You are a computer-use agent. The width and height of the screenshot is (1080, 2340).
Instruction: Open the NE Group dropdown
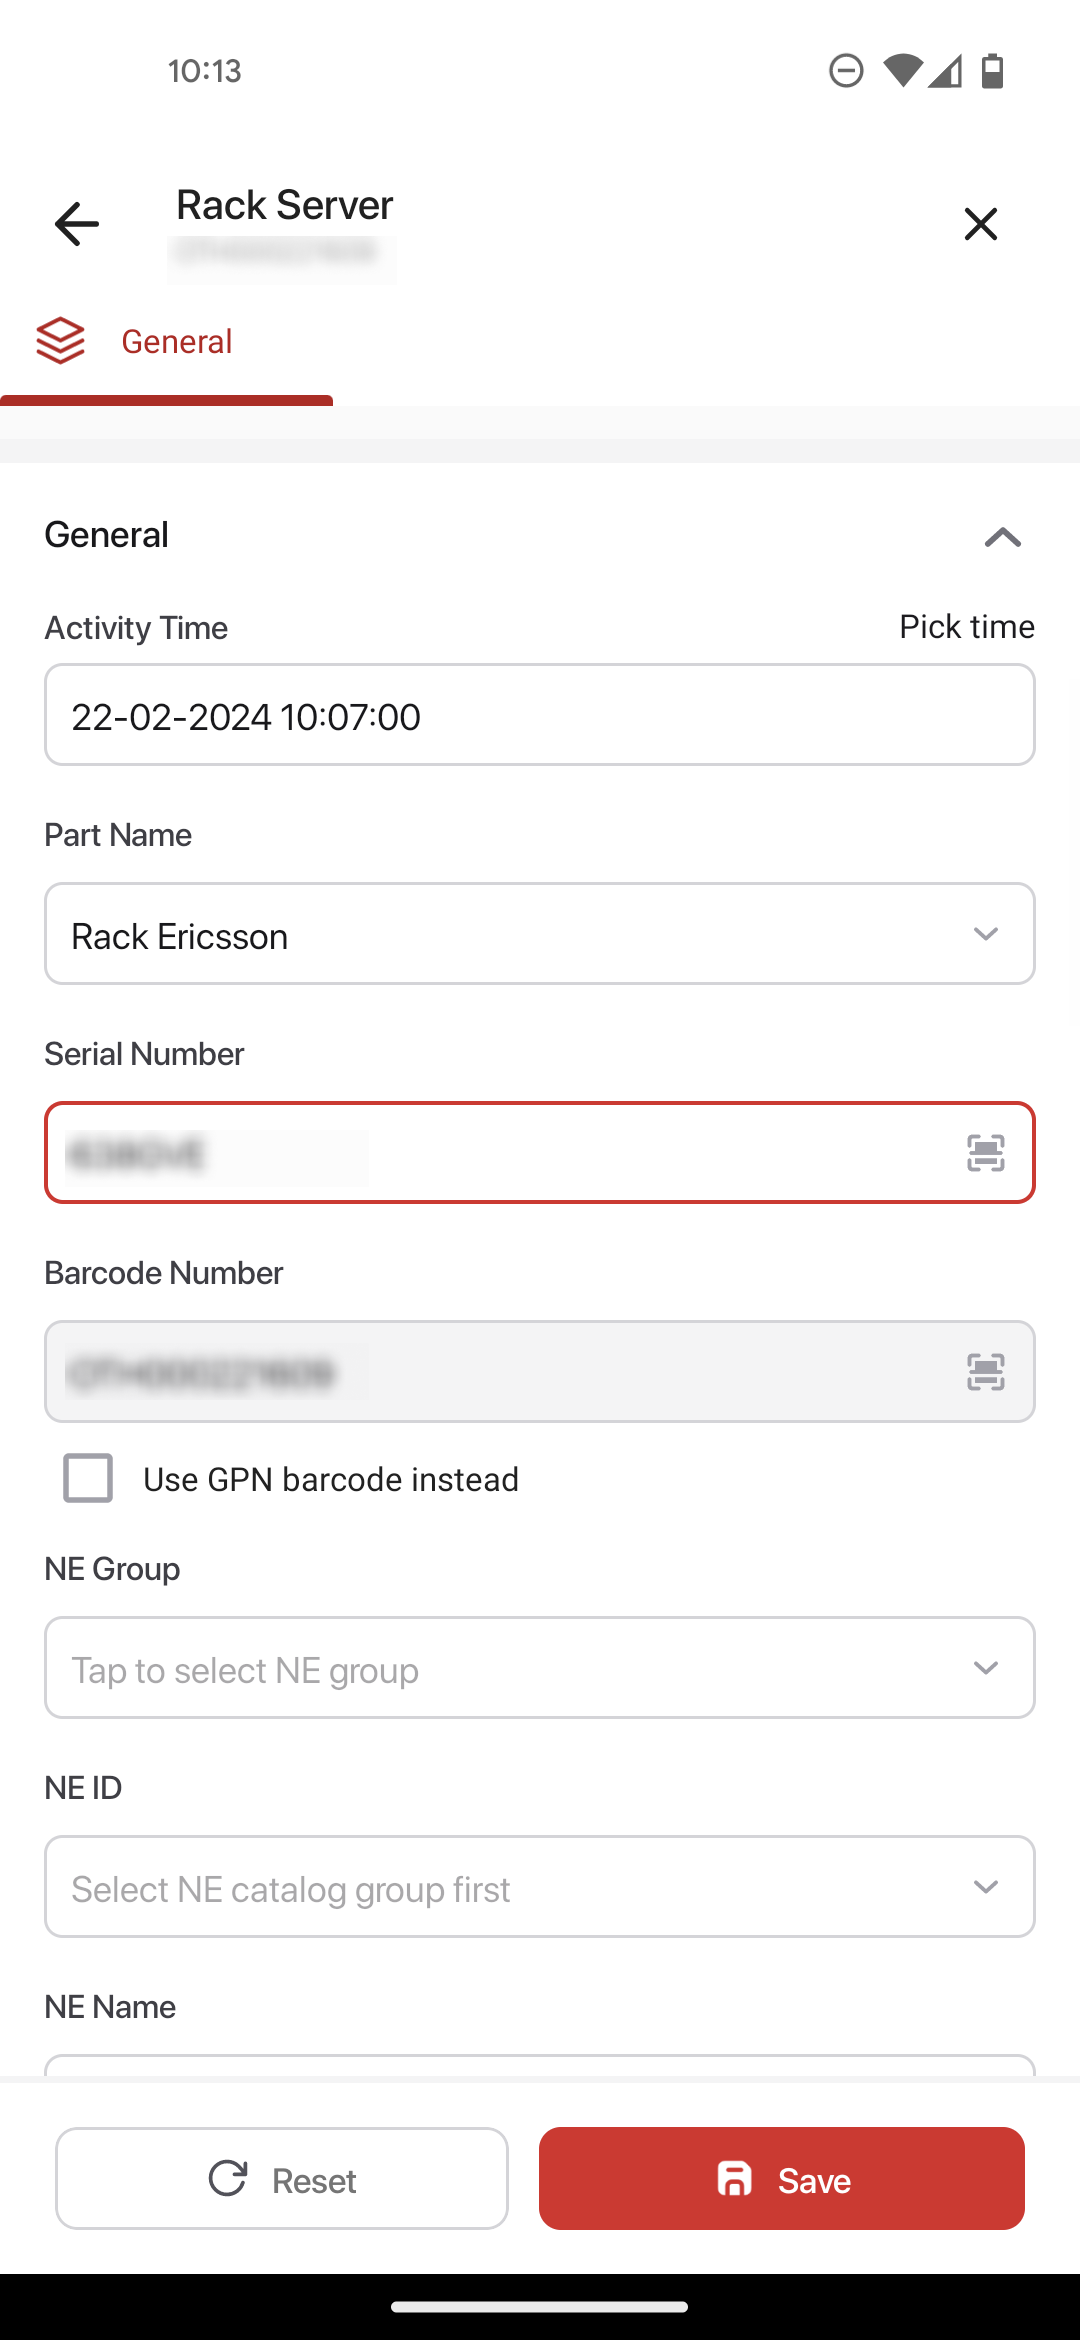(540, 1668)
